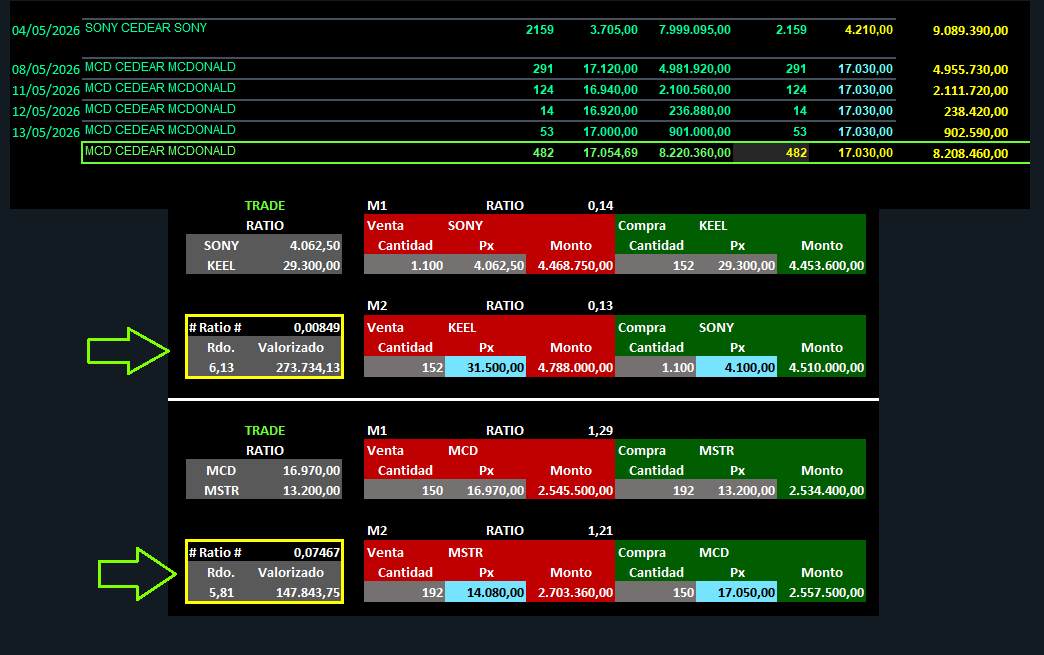Click MCD valuation 238.420,00
The image size is (1044, 655).
click(975, 112)
